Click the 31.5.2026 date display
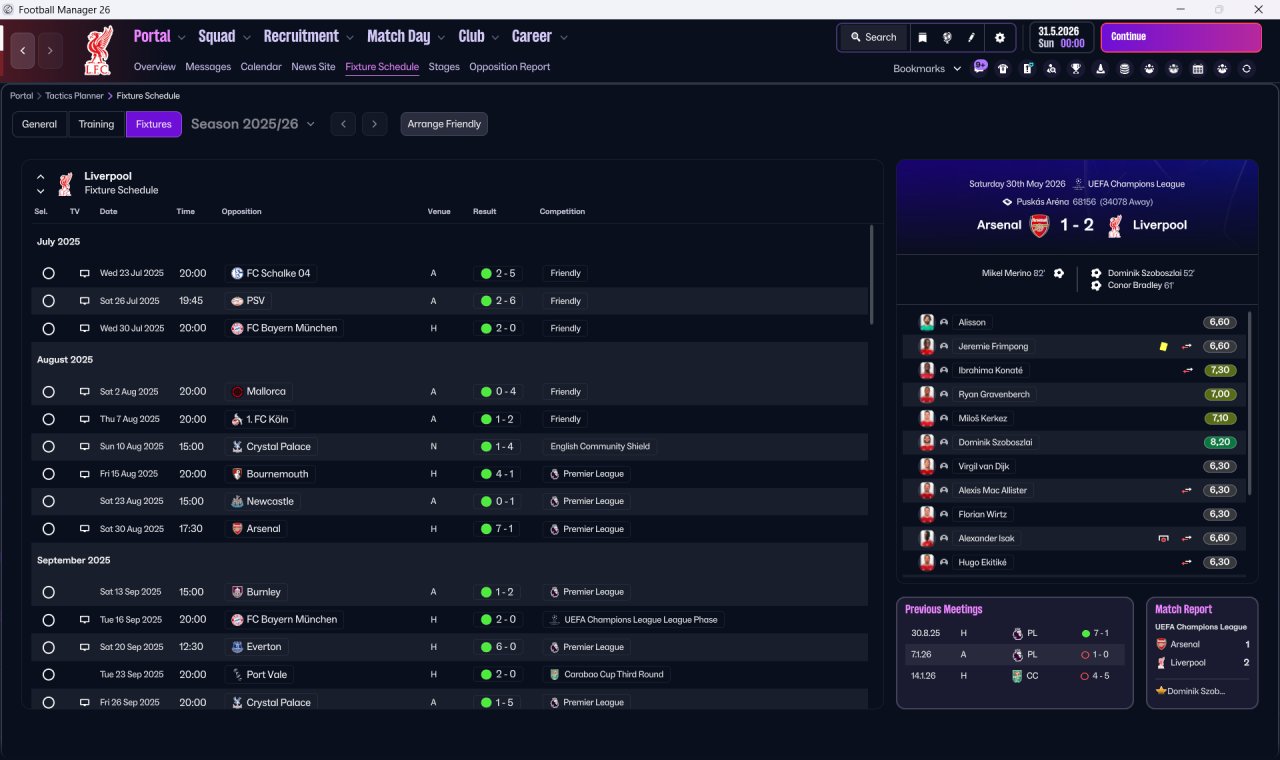 (x=1062, y=37)
